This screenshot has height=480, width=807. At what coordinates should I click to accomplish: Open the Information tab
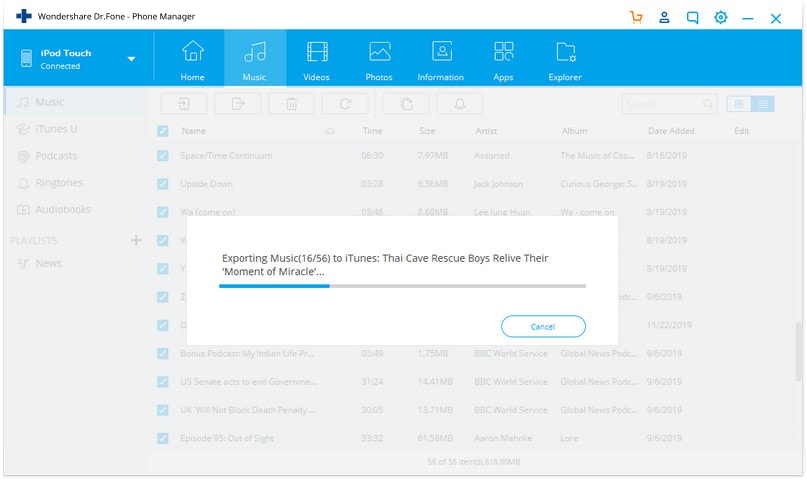pyautogui.click(x=441, y=60)
